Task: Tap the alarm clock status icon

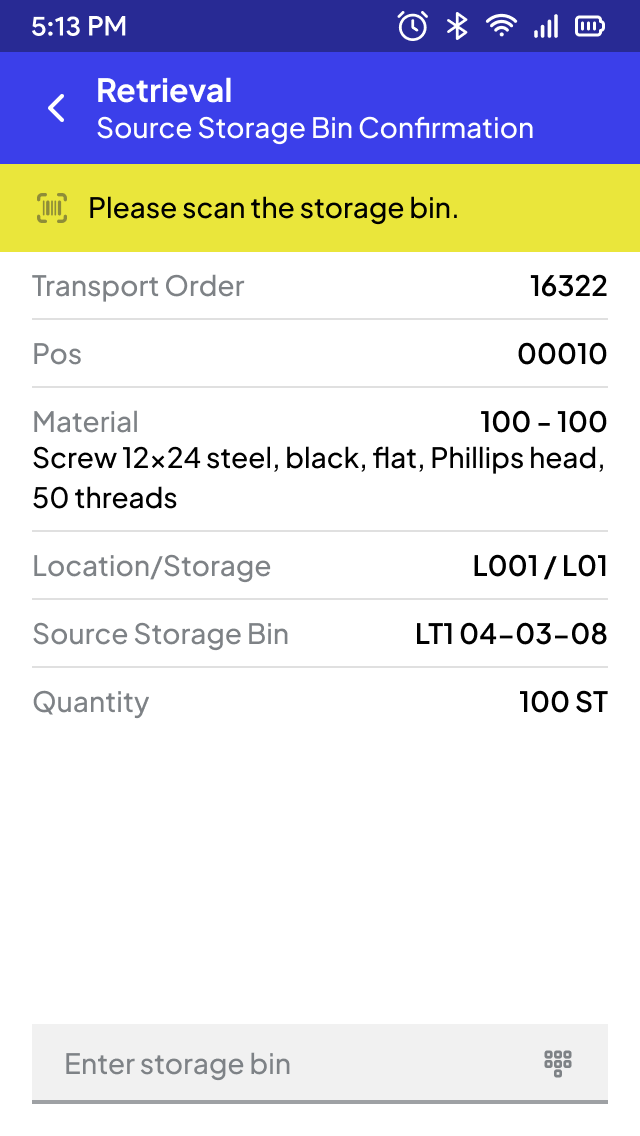Action: [412, 26]
